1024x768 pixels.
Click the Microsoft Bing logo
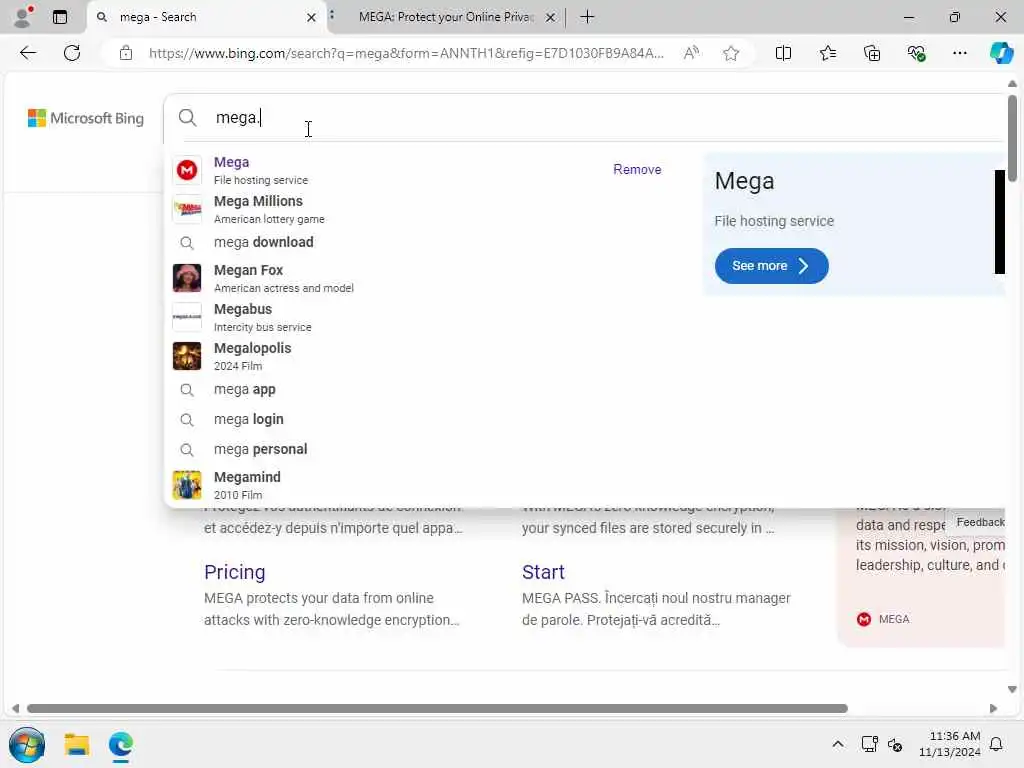click(86, 118)
